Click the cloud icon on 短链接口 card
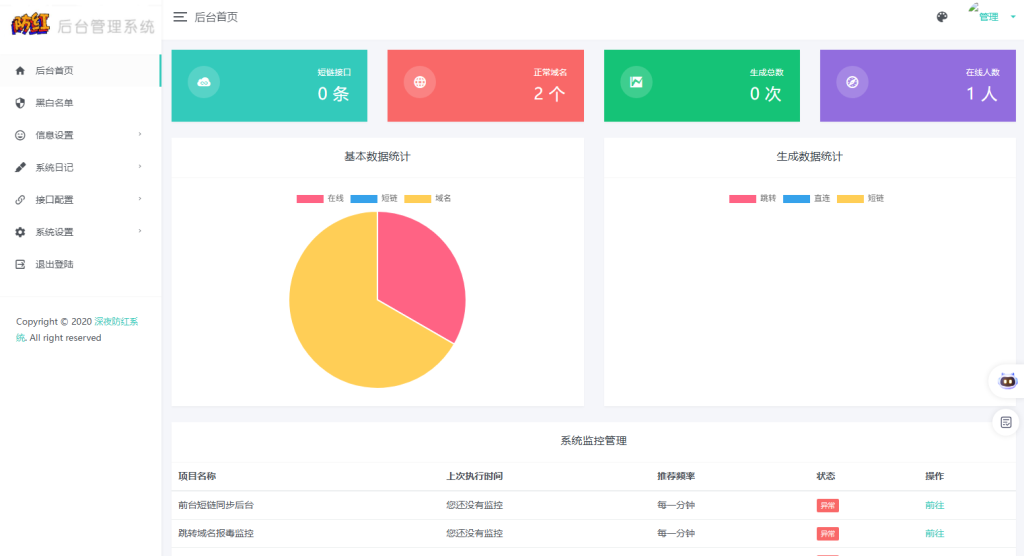 [204, 82]
